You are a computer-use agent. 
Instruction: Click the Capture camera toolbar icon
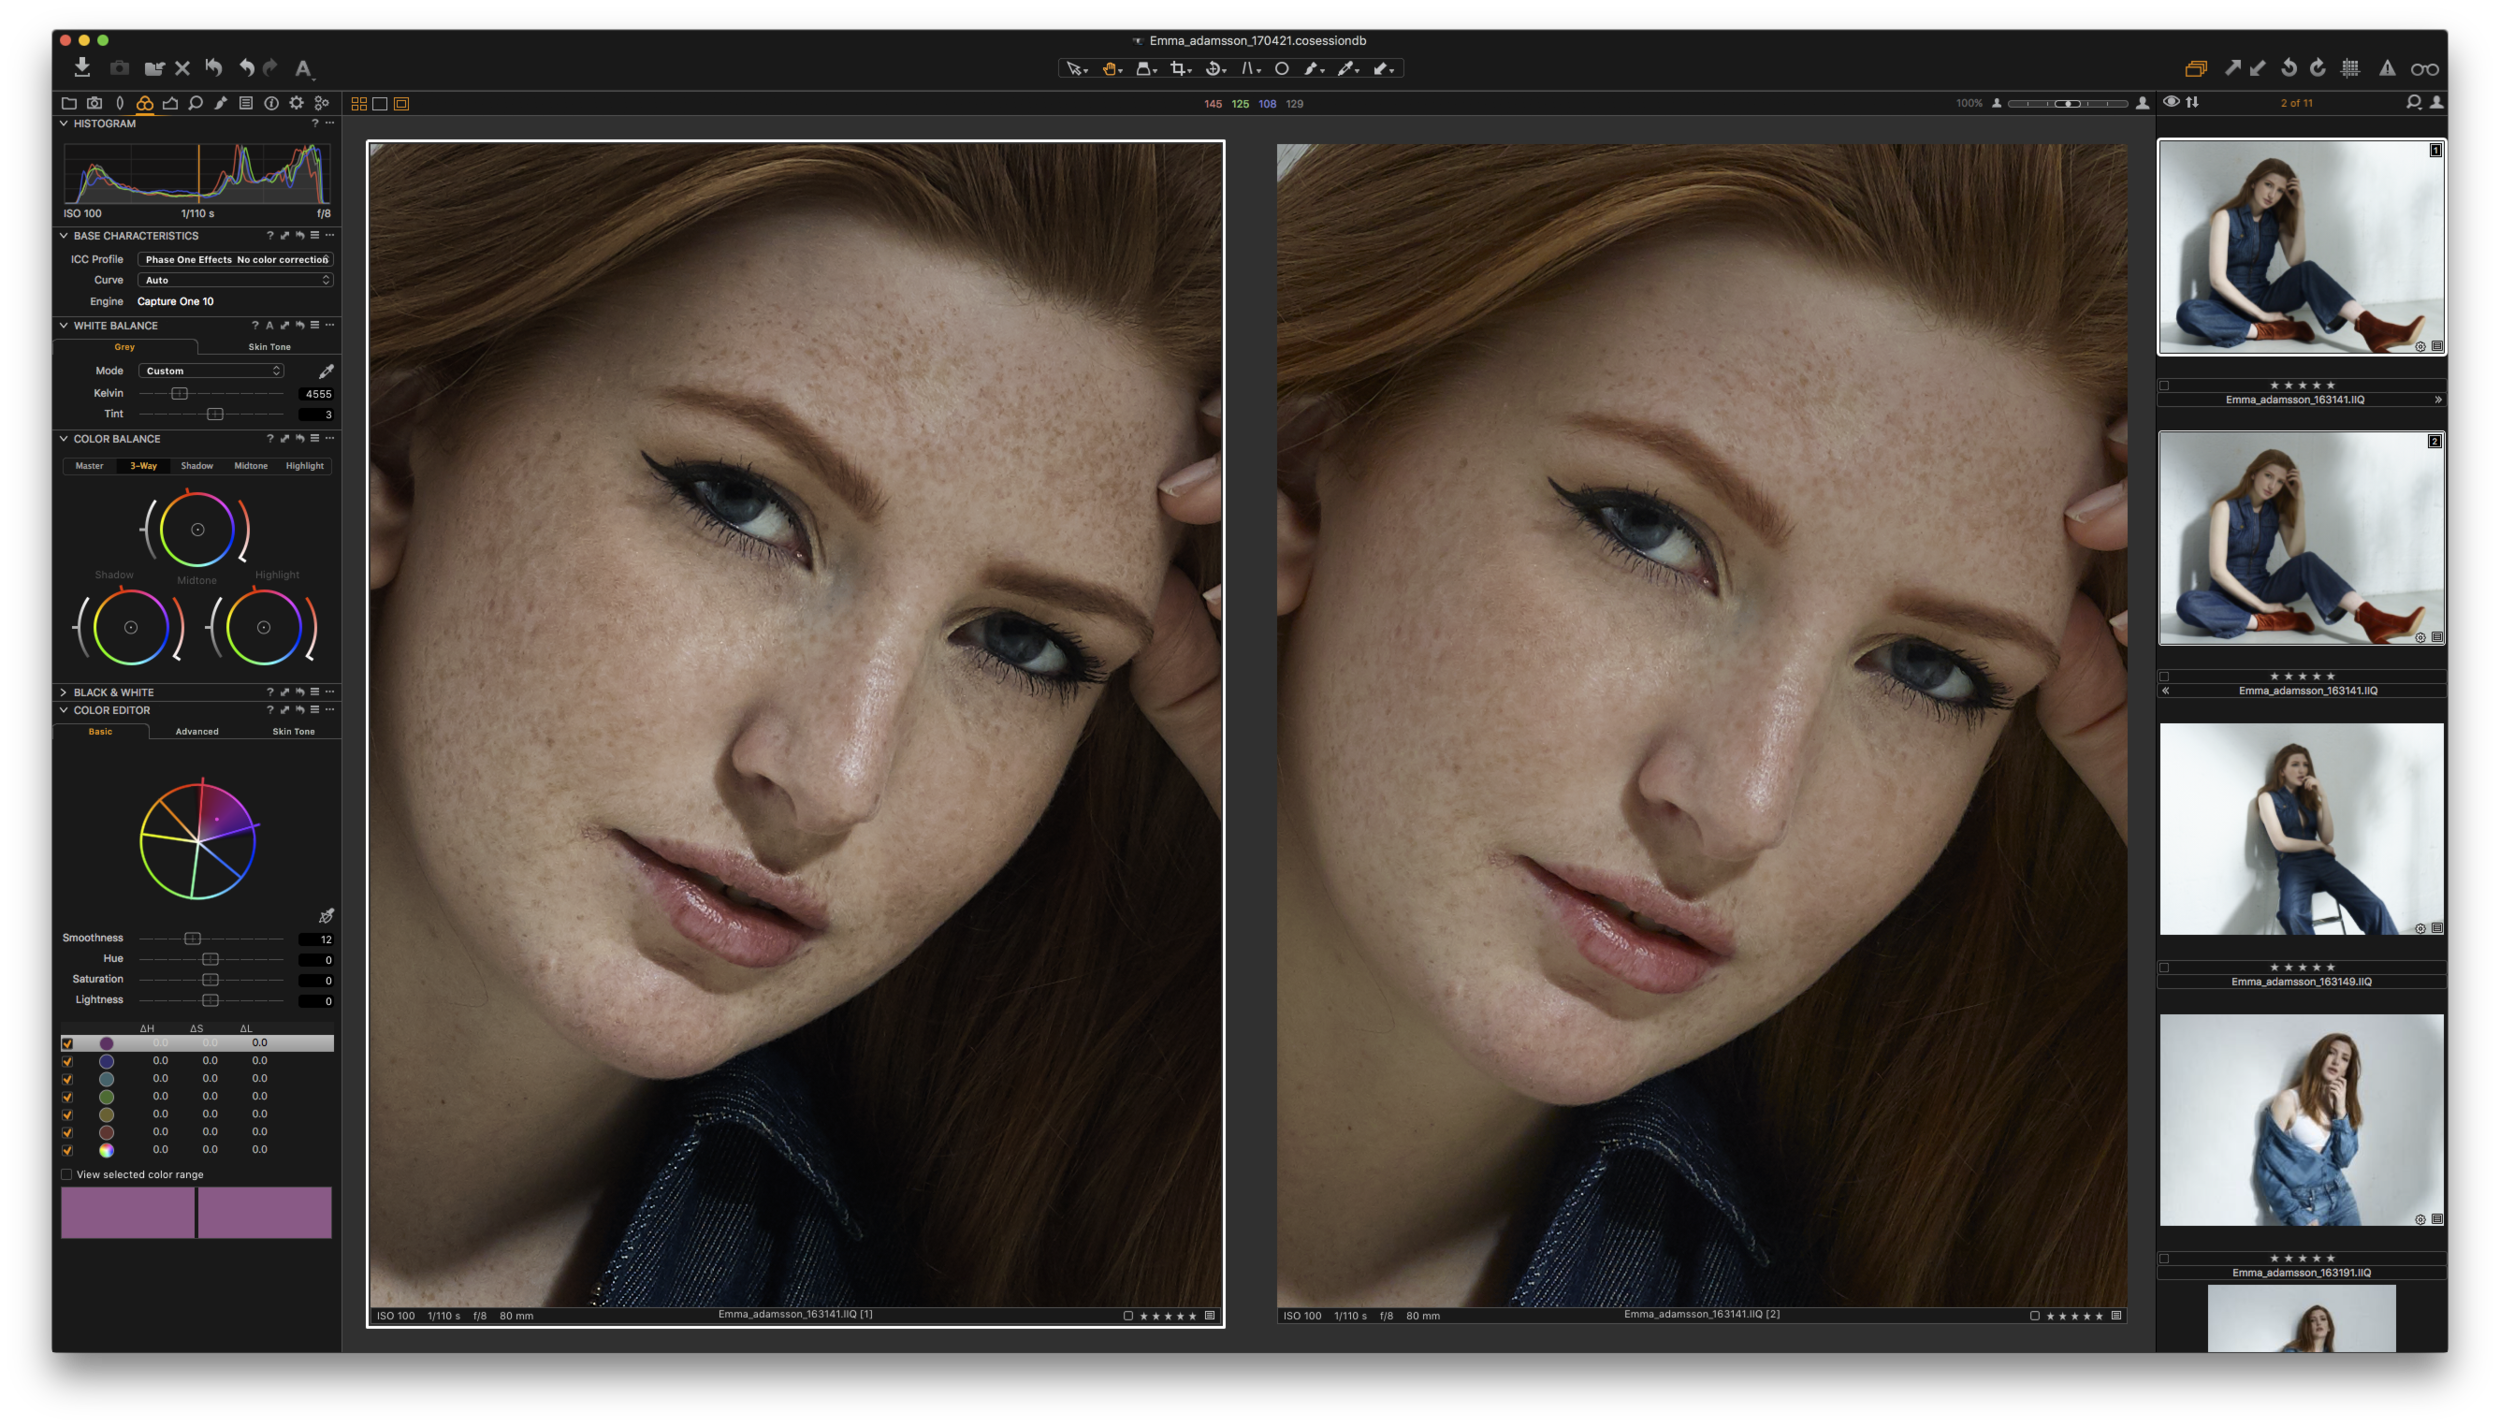coord(120,68)
